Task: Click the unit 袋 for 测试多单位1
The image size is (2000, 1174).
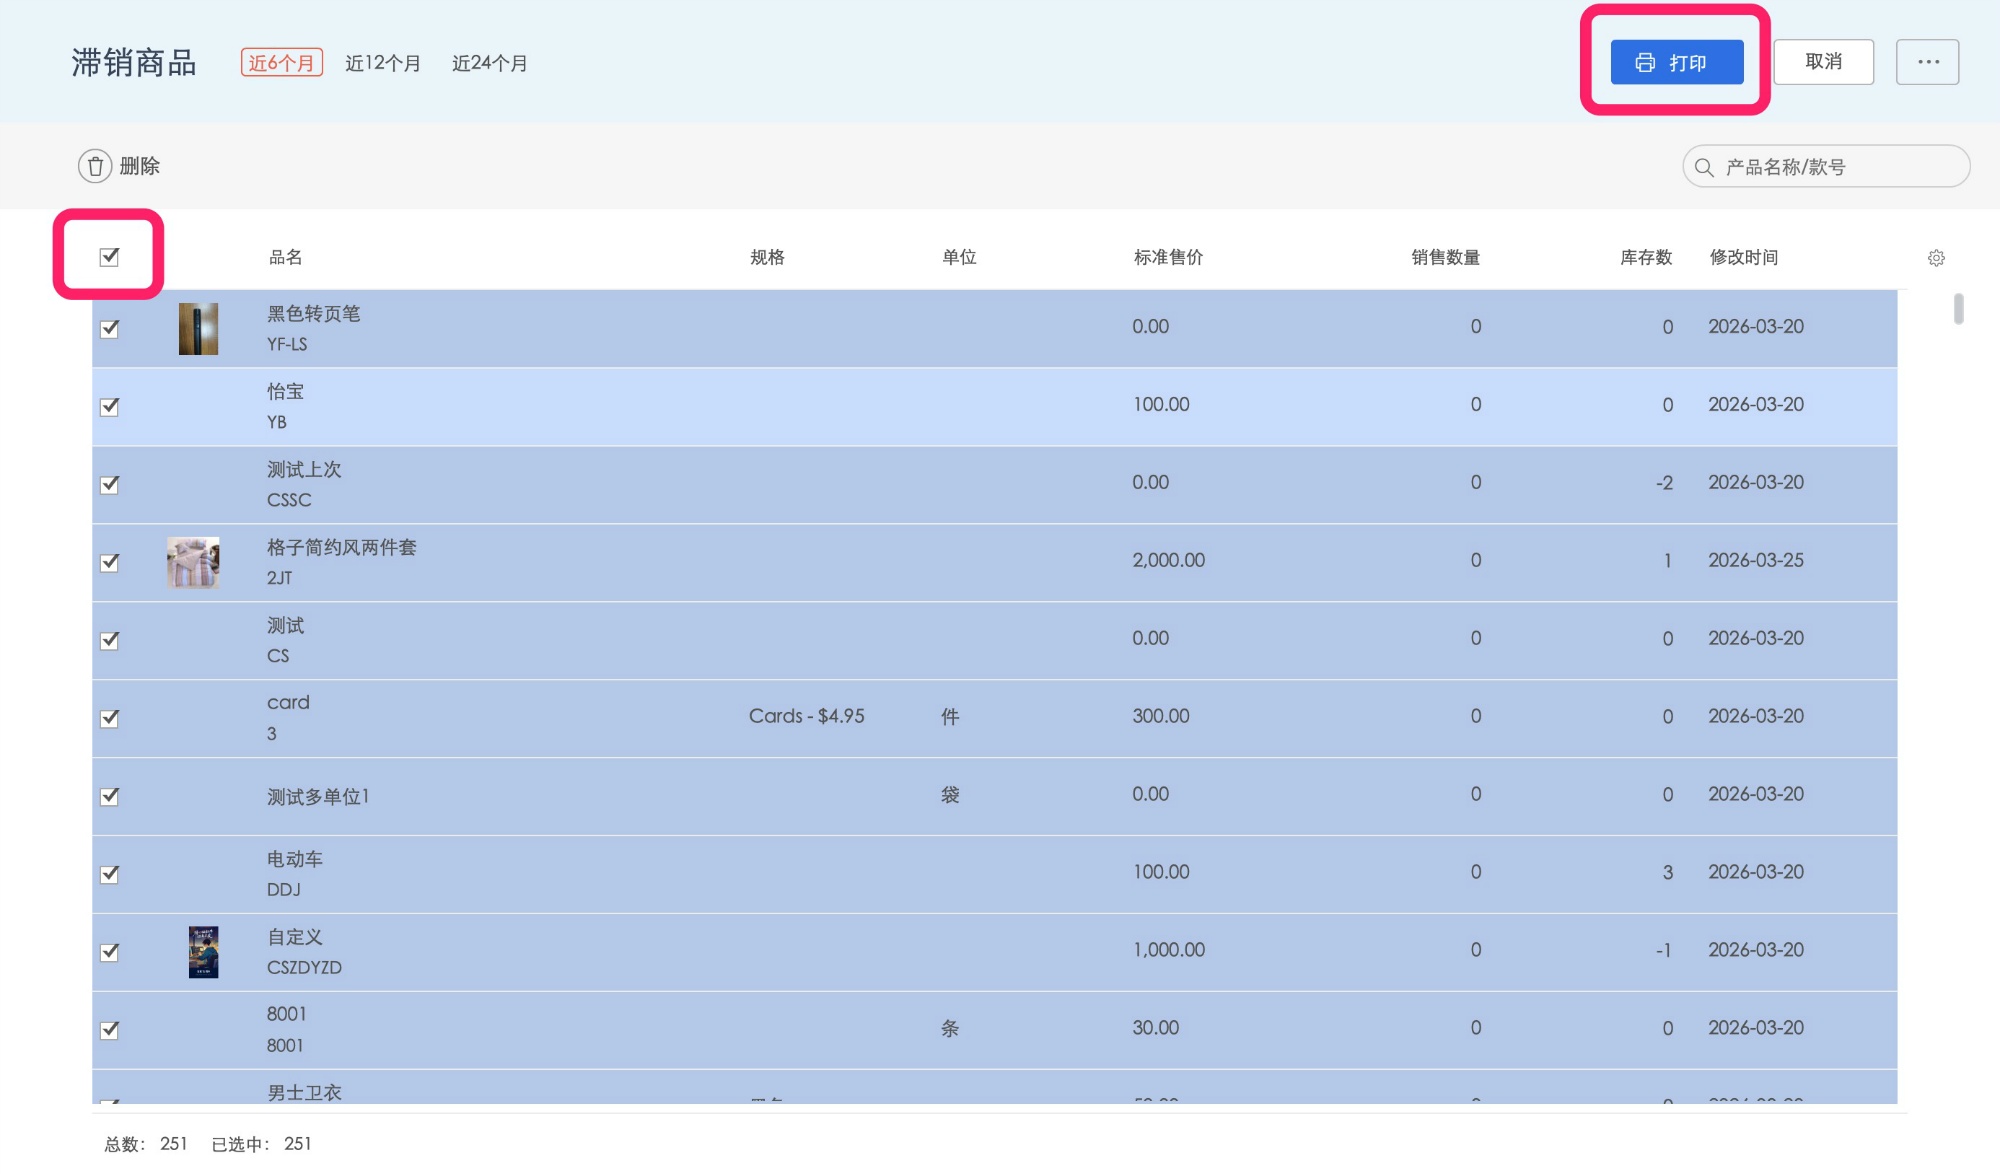Action: pyautogui.click(x=950, y=795)
